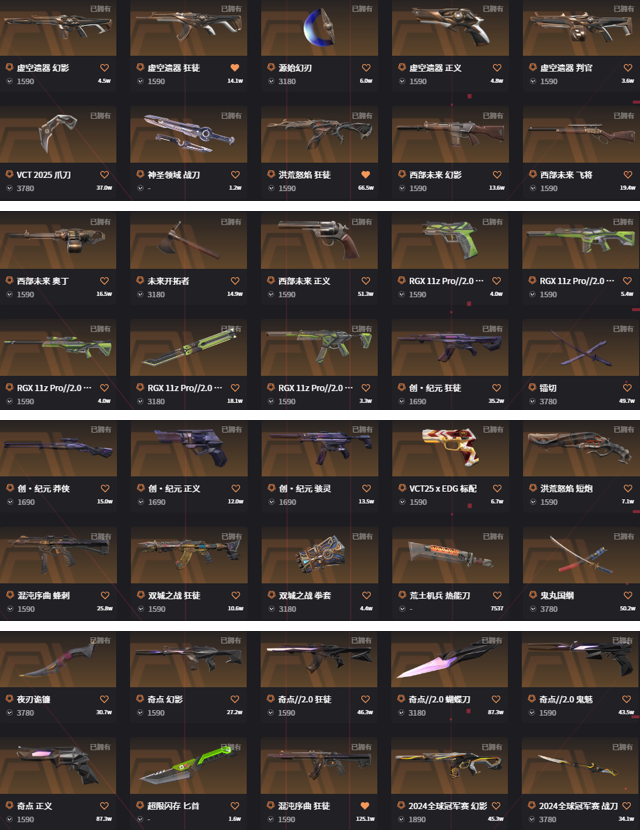
Task: Click the heart icon for VCT 2025 爪刀
Action: 104,175
